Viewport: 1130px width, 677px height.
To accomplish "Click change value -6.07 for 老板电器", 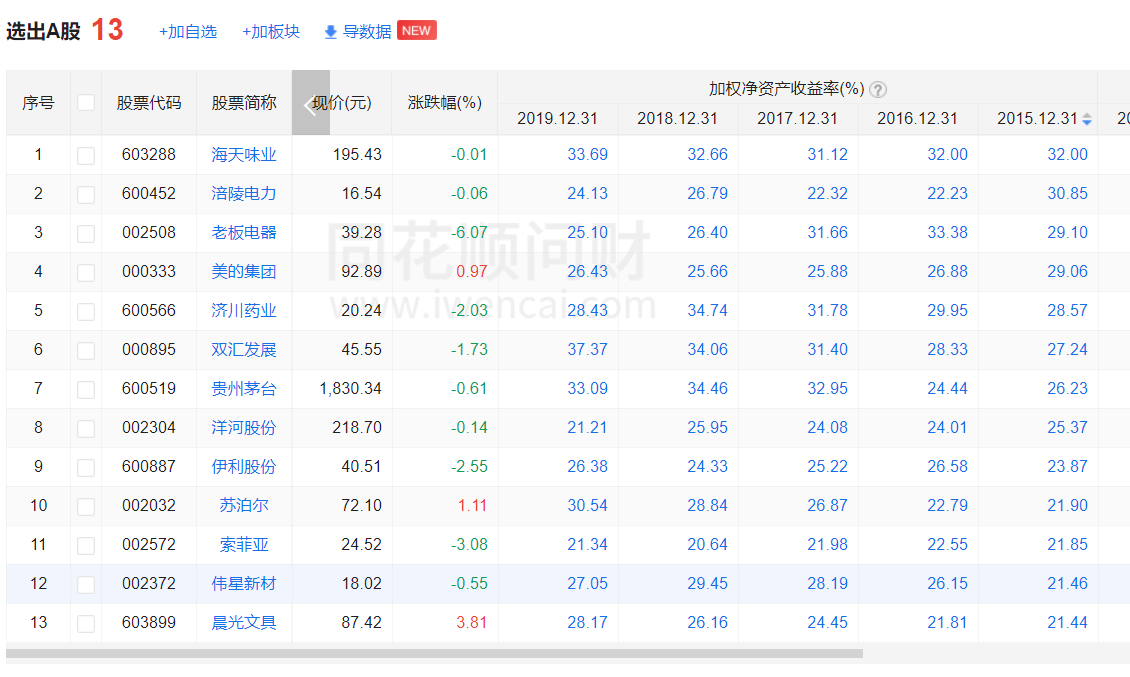I will (469, 232).
